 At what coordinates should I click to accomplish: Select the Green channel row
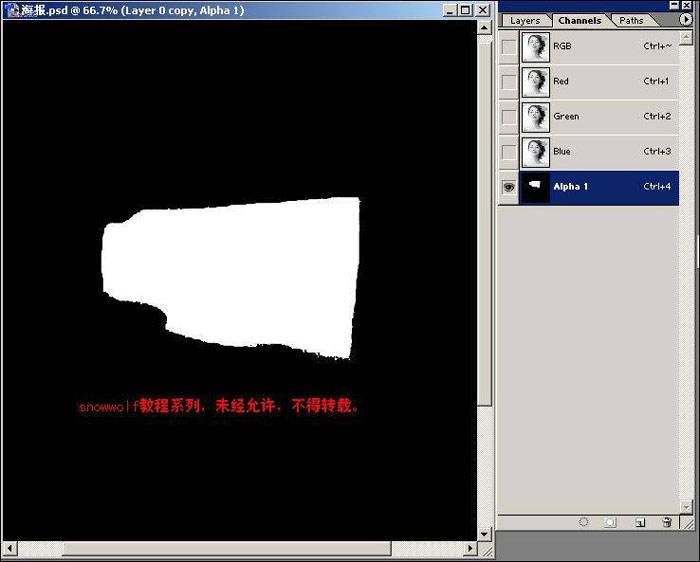point(600,117)
